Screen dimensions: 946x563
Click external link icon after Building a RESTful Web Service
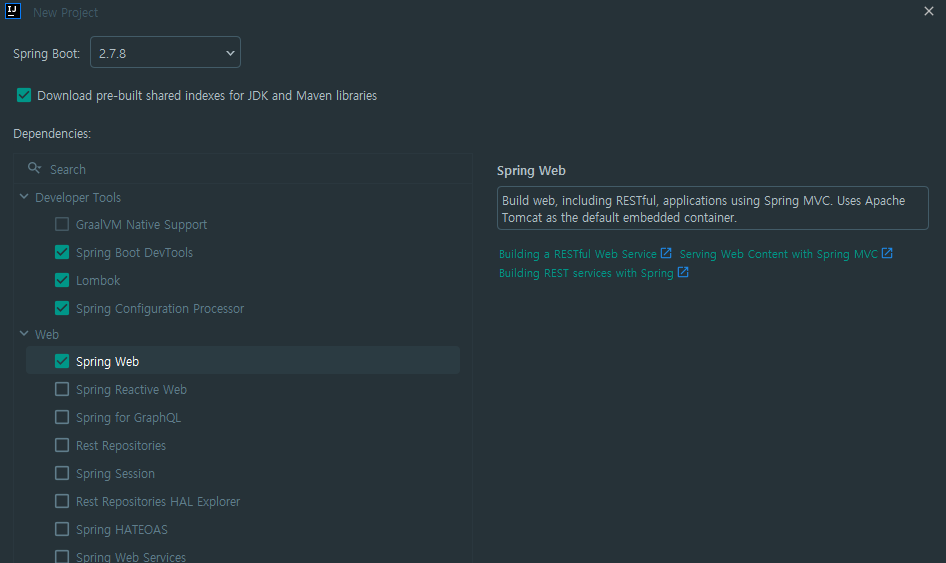(666, 253)
